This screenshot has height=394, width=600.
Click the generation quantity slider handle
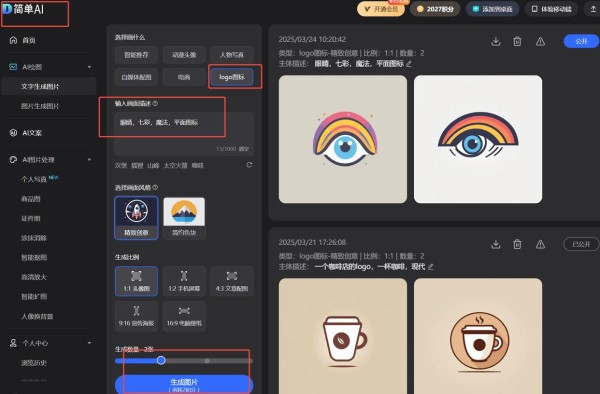coord(161,360)
